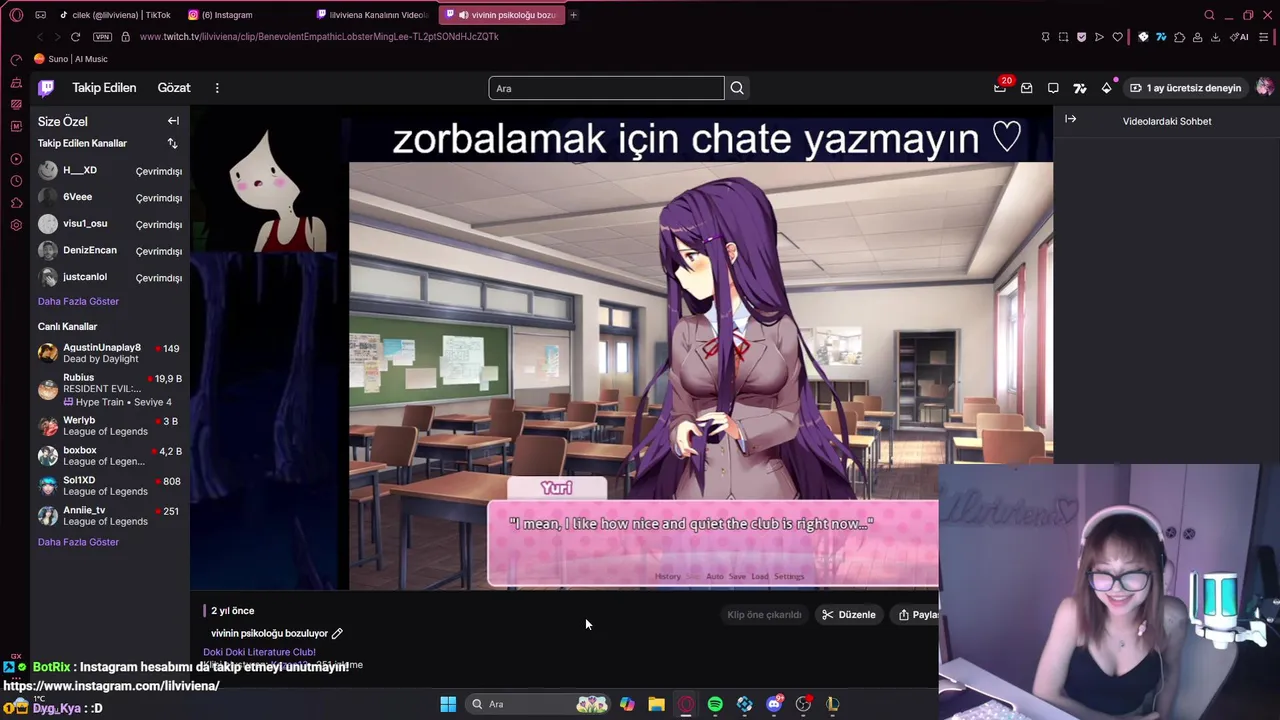Viewport: 1280px width, 720px height.
Task: Open DenizEncan channel in sidebar
Action: point(110,251)
